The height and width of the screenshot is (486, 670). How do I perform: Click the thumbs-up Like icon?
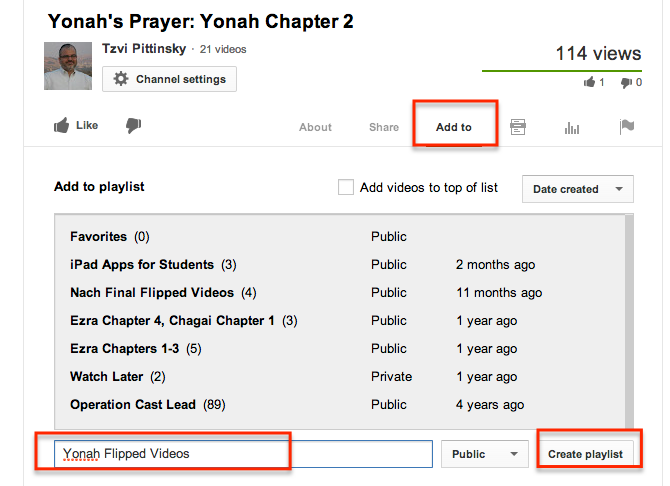point(62,126)
